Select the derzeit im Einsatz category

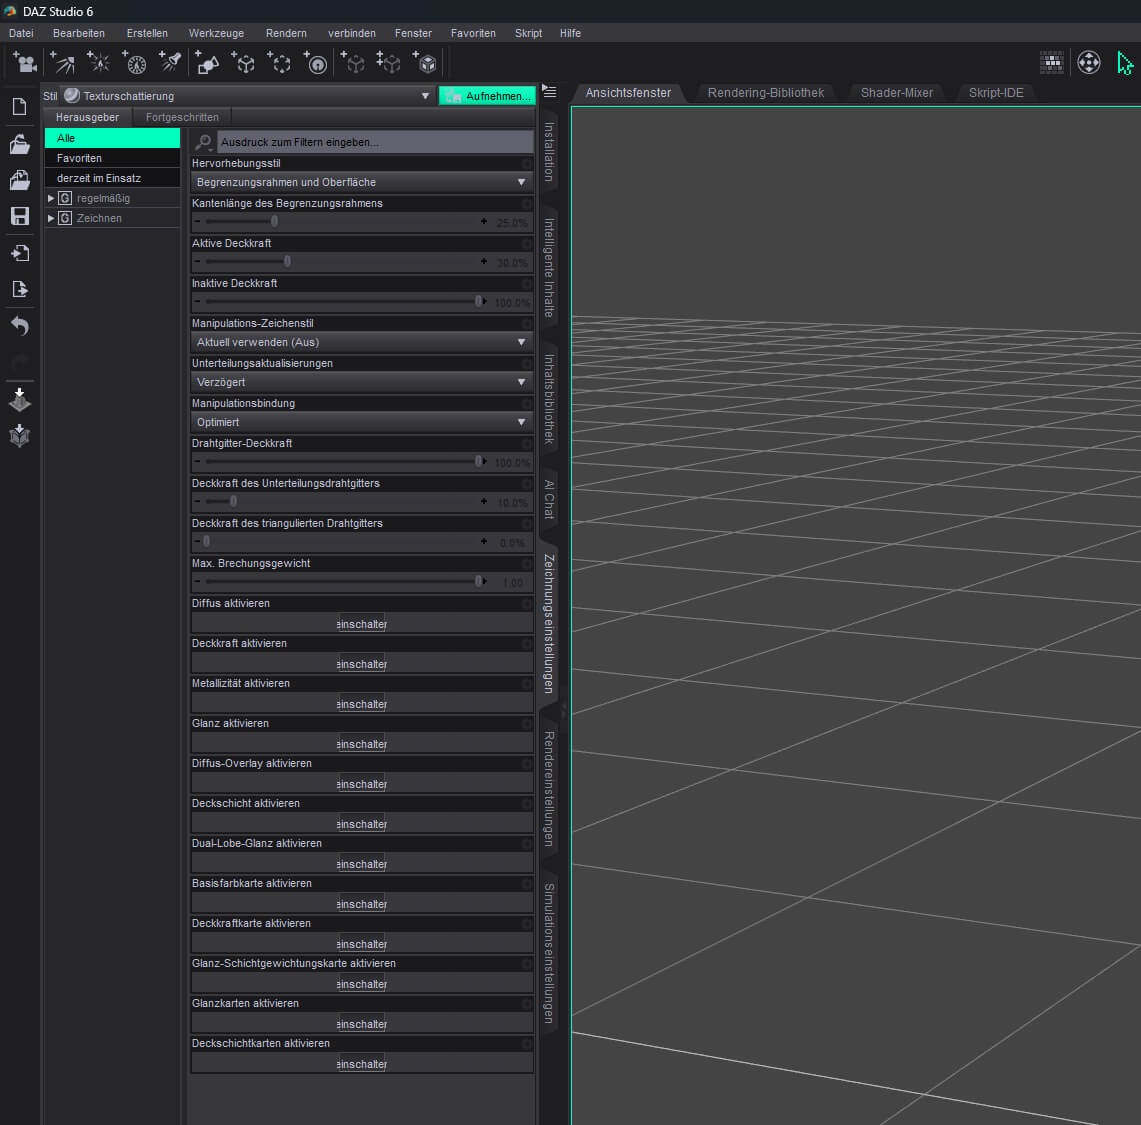coord(112,178)
